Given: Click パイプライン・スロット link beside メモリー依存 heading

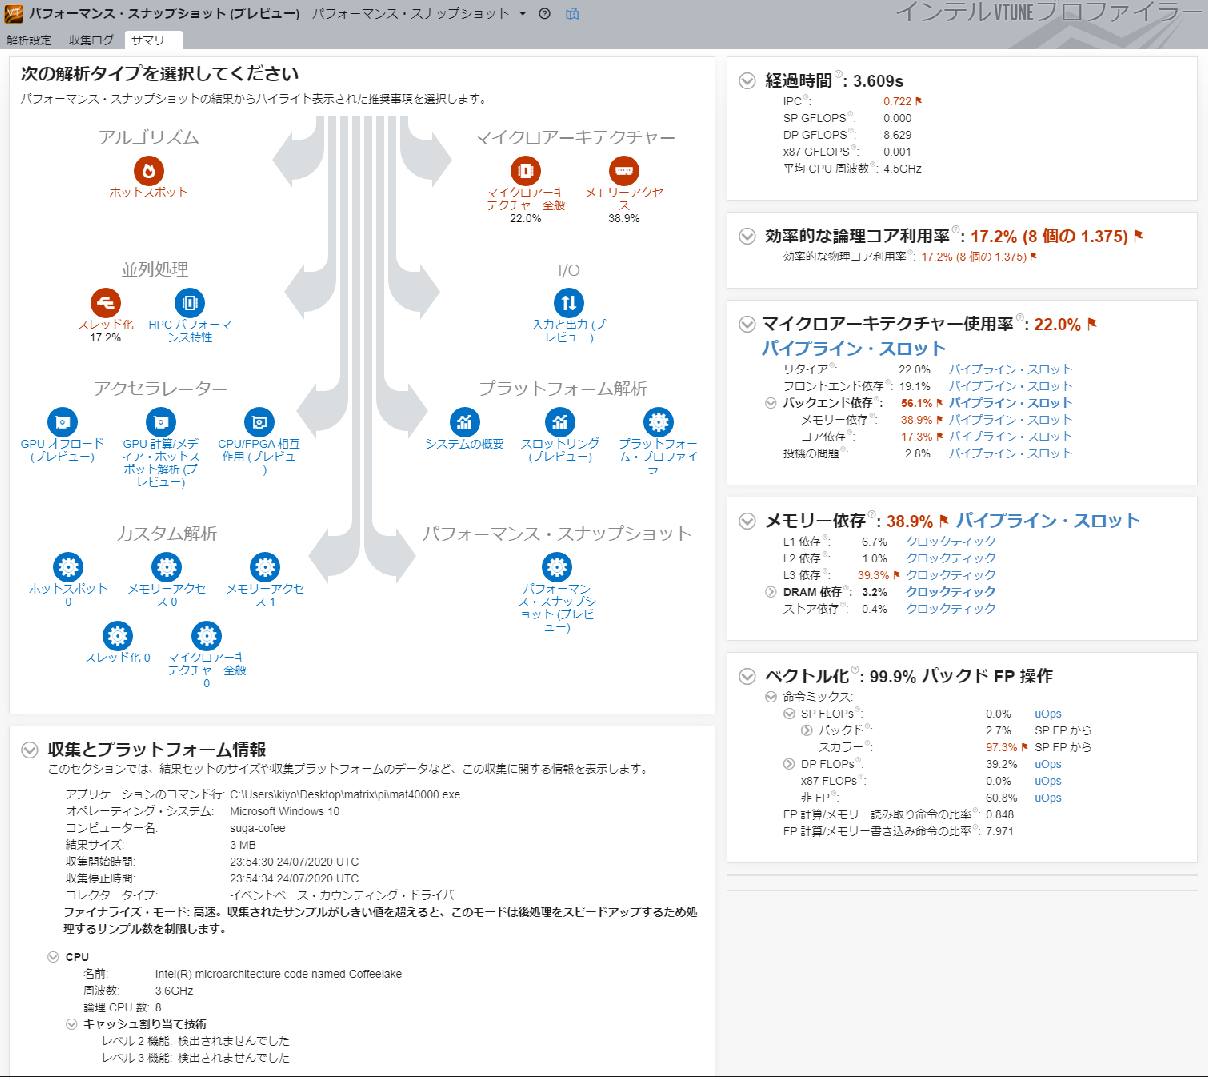Looking at the screenshot, I should pos(1047,521).
